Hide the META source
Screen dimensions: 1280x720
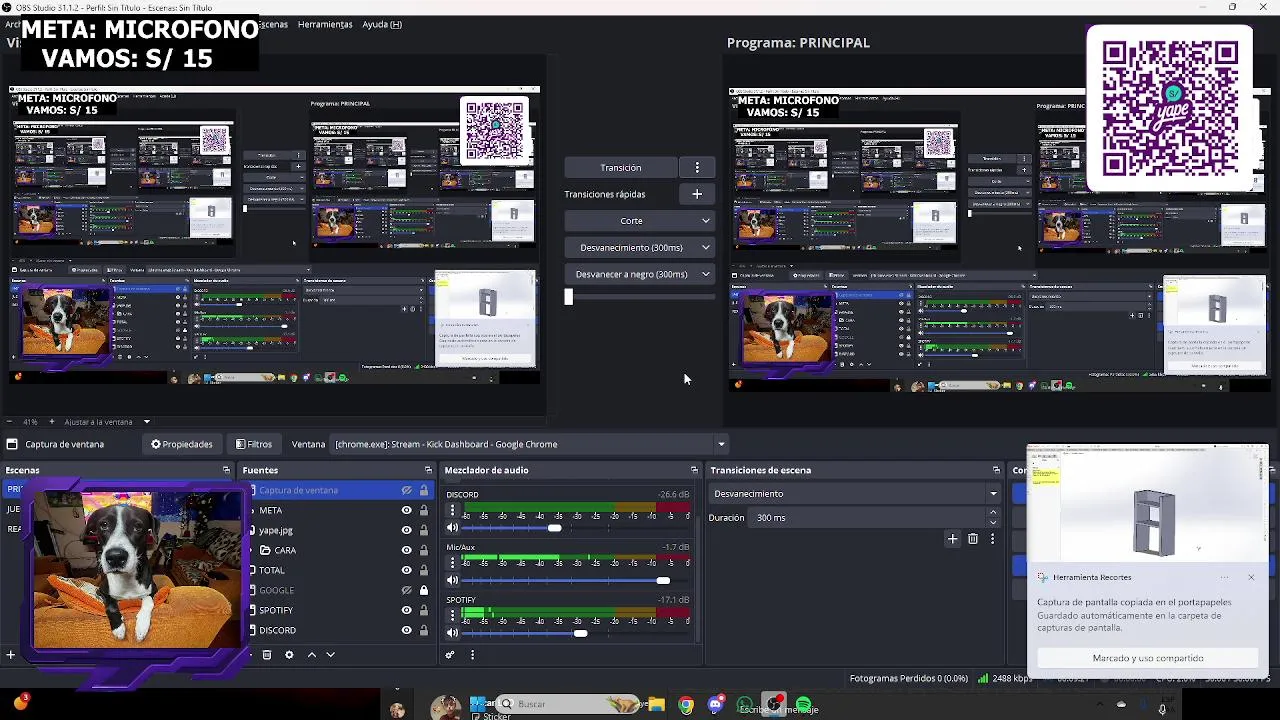pos(406,510)
